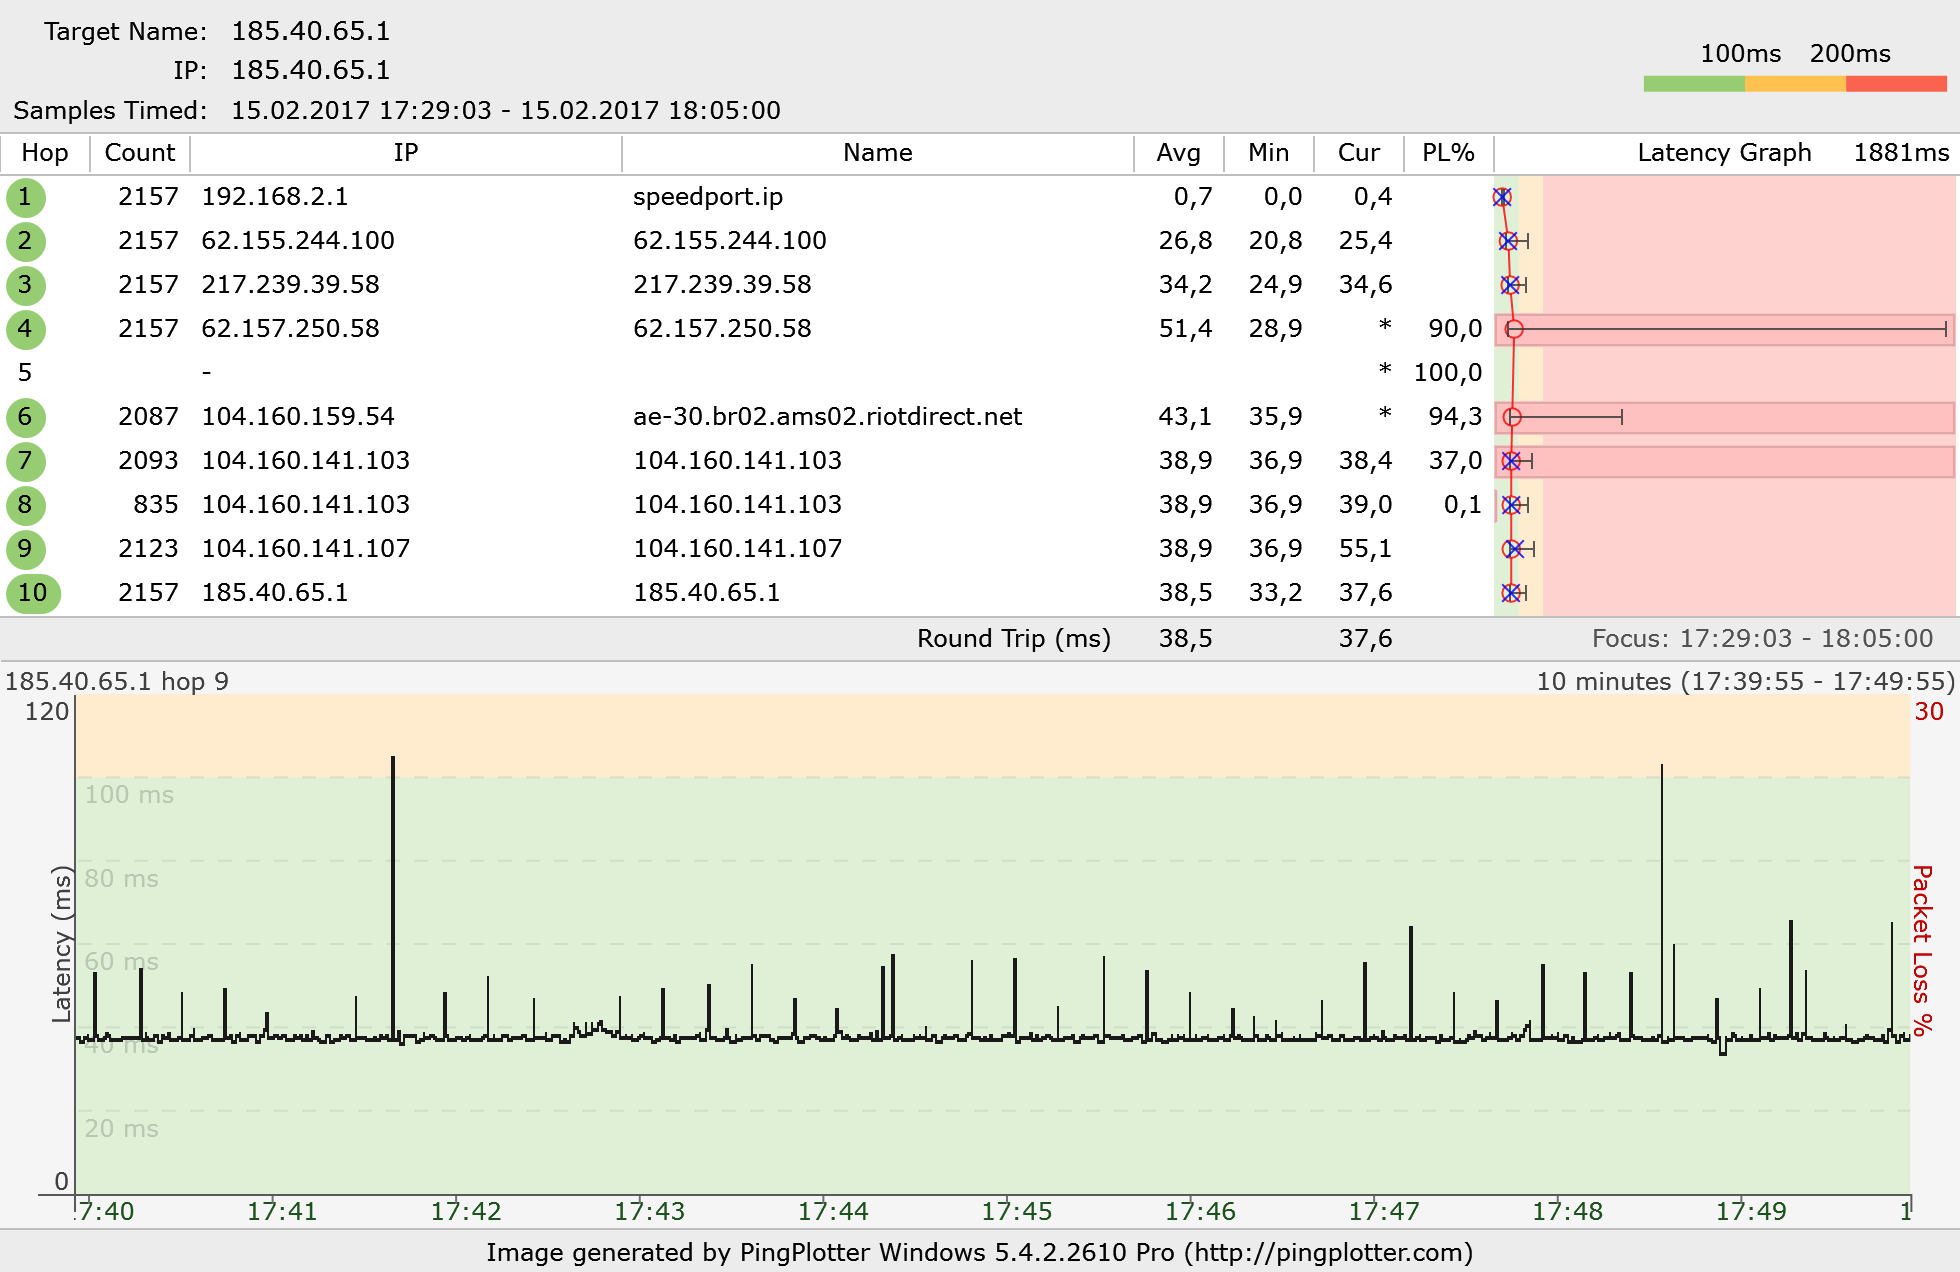Viewport: 1960px width, 1272px height.
Task: Click the Count column header
Action: click(140, 153)
